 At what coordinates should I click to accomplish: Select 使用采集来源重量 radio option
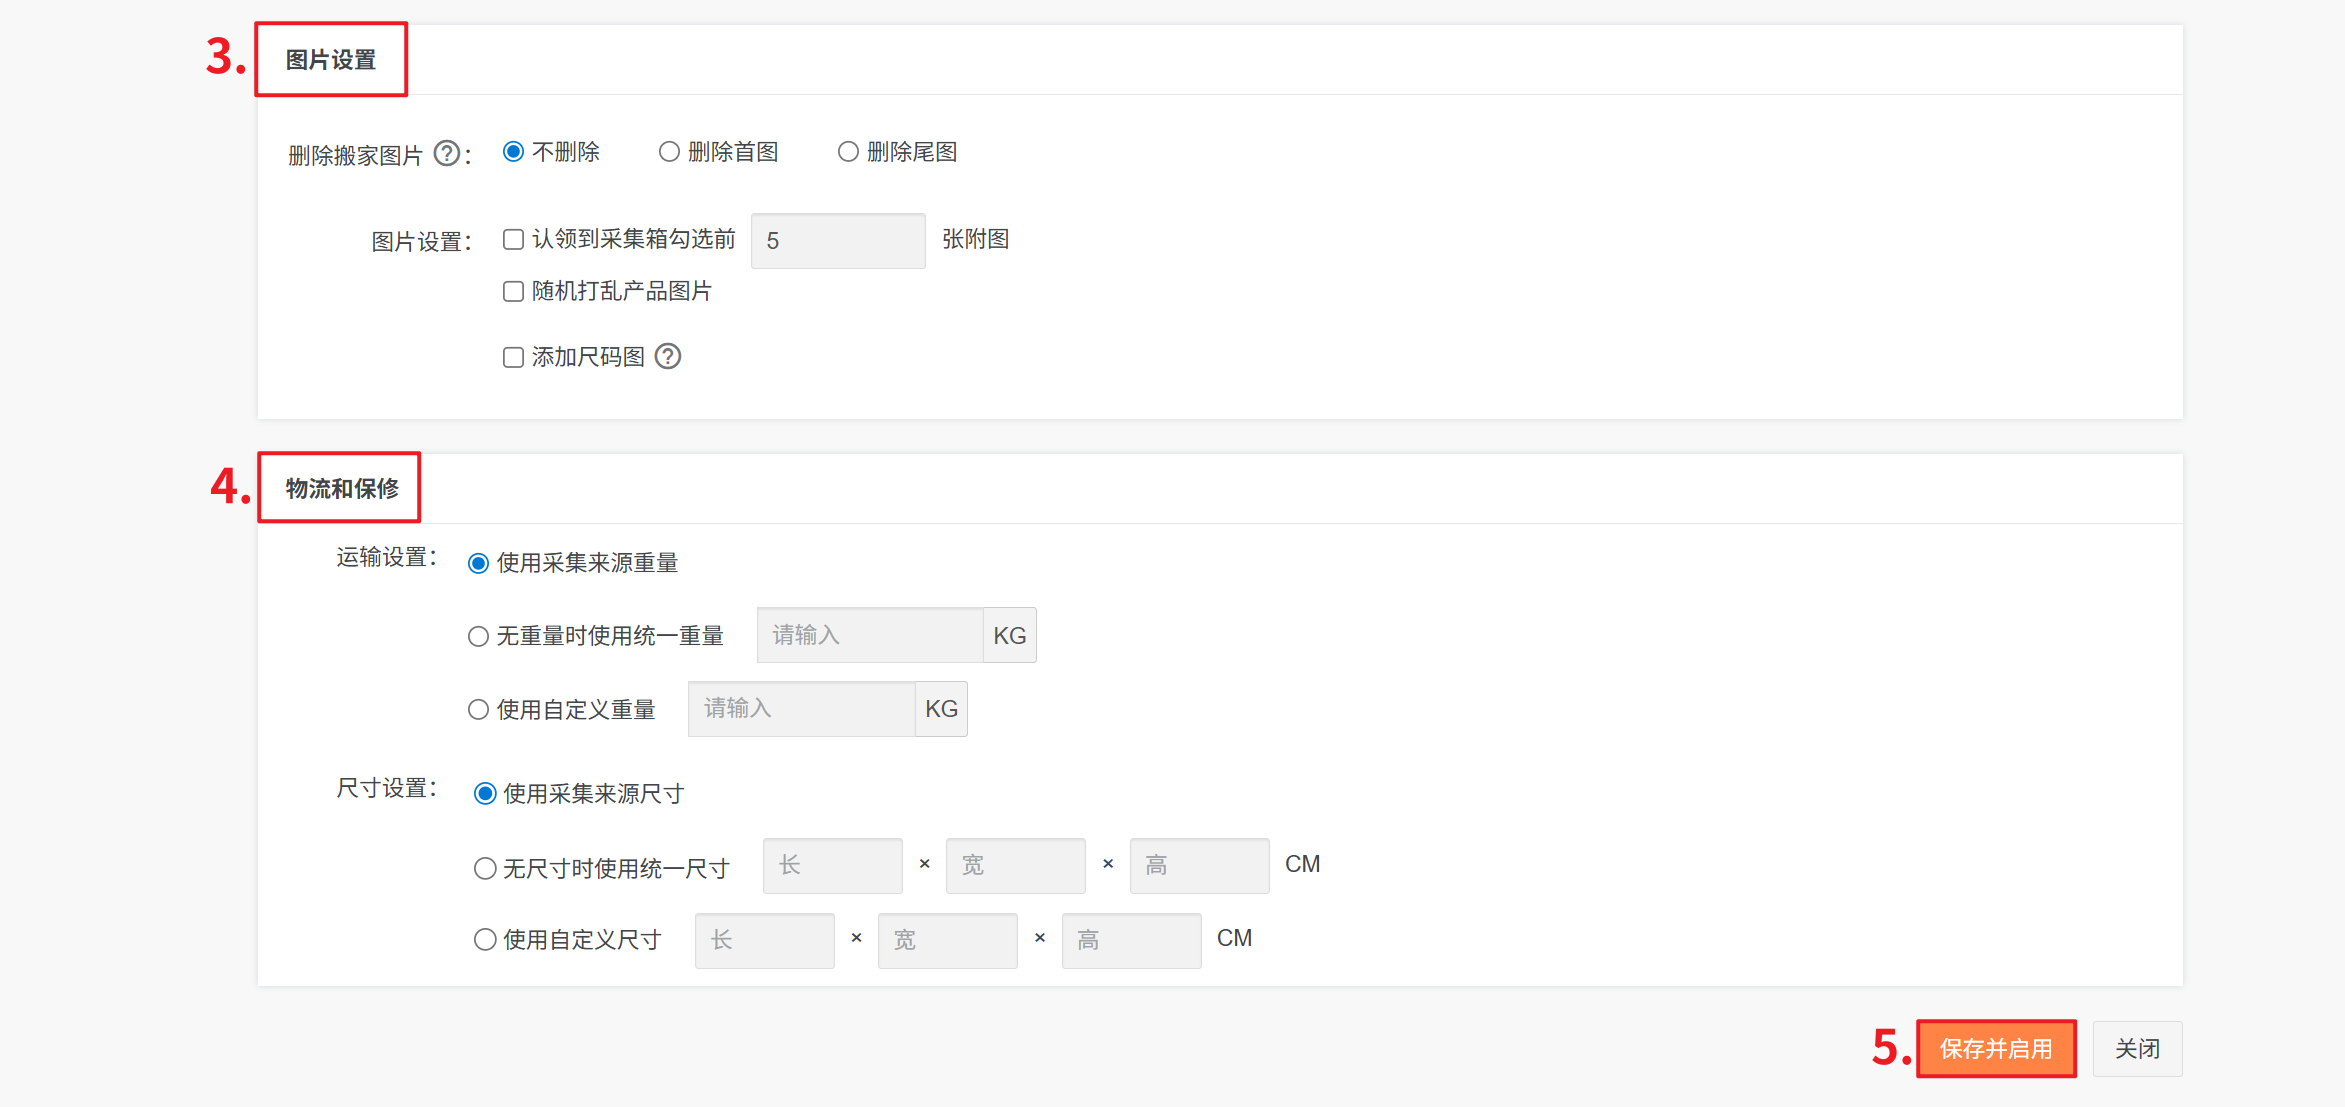pos(479,564)
